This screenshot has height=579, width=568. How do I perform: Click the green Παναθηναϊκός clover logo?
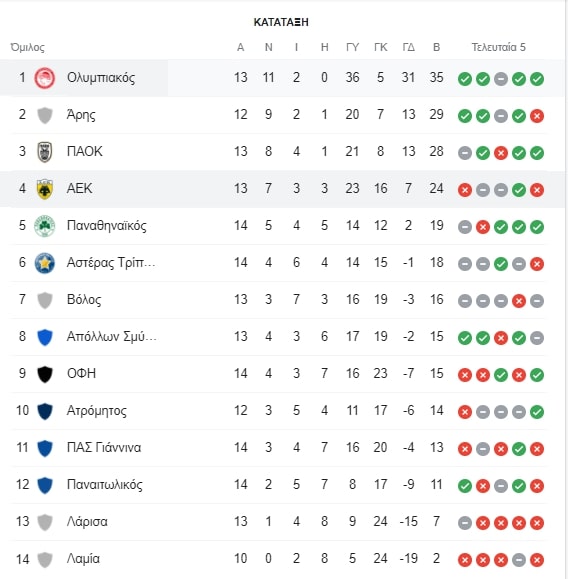45,226
